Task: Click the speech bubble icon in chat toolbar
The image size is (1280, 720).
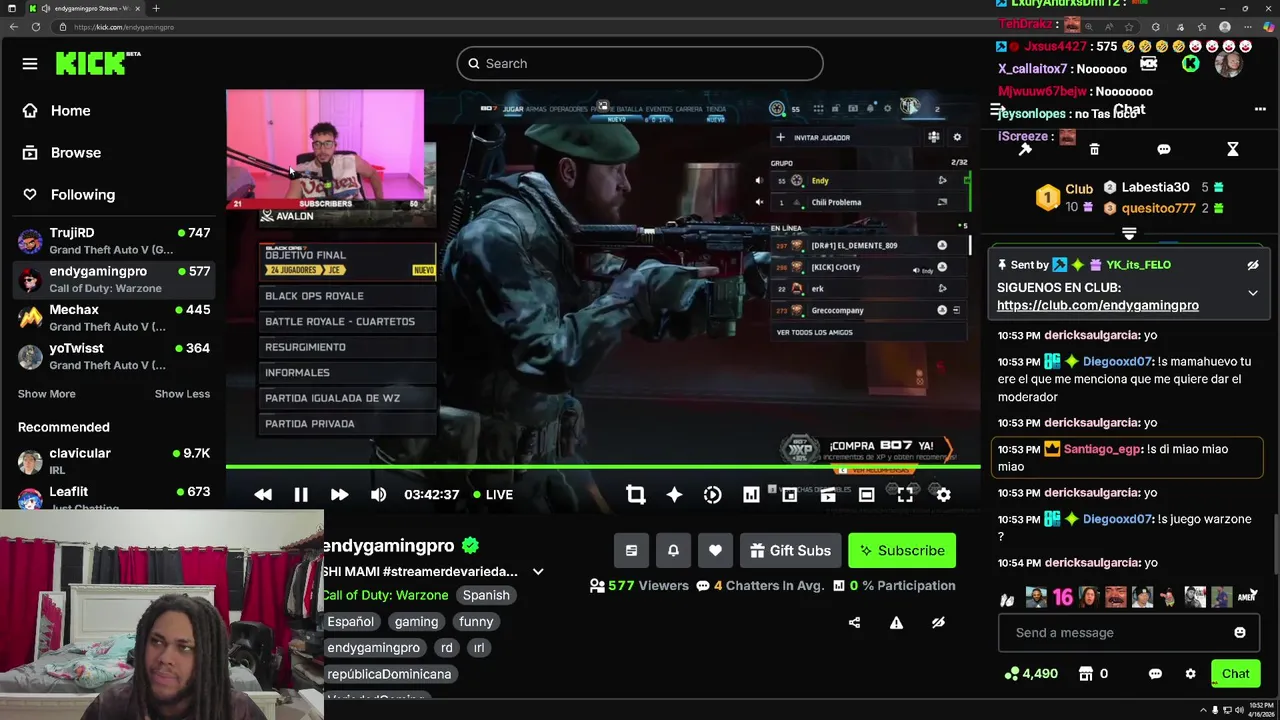Action: (x=1164, y=149)
